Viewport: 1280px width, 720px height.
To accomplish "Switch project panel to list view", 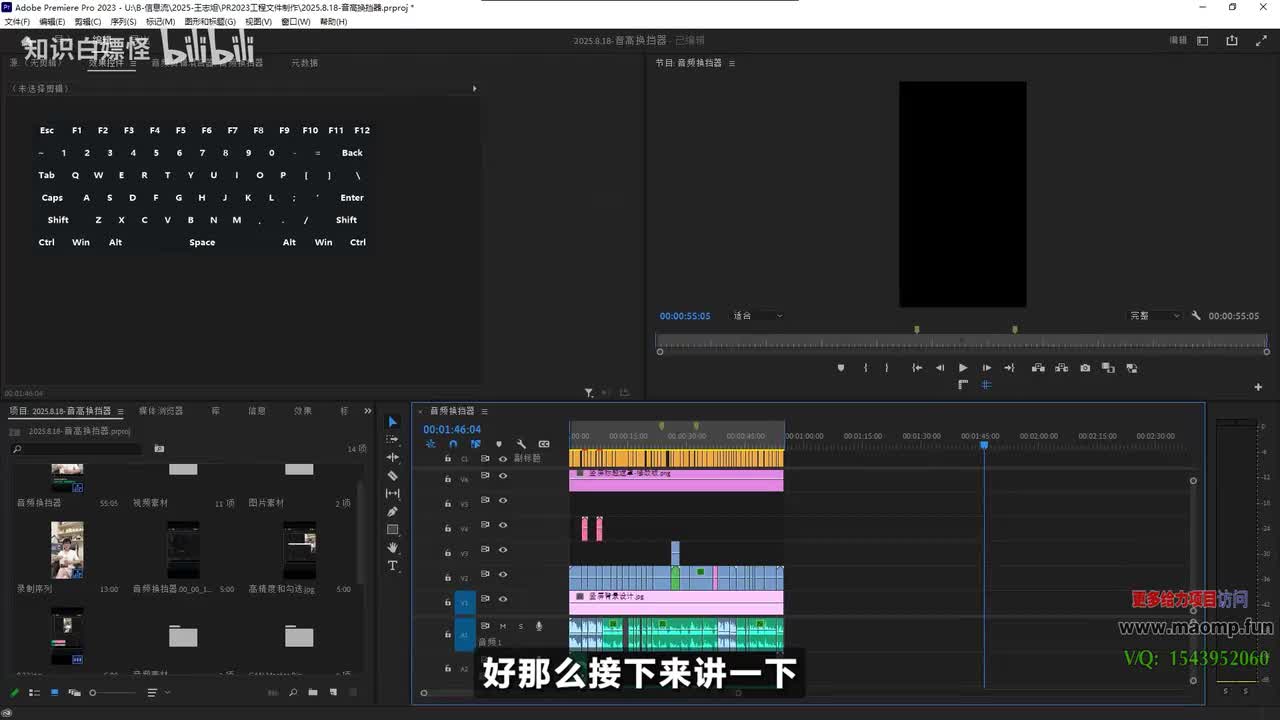I will [34, 692].
